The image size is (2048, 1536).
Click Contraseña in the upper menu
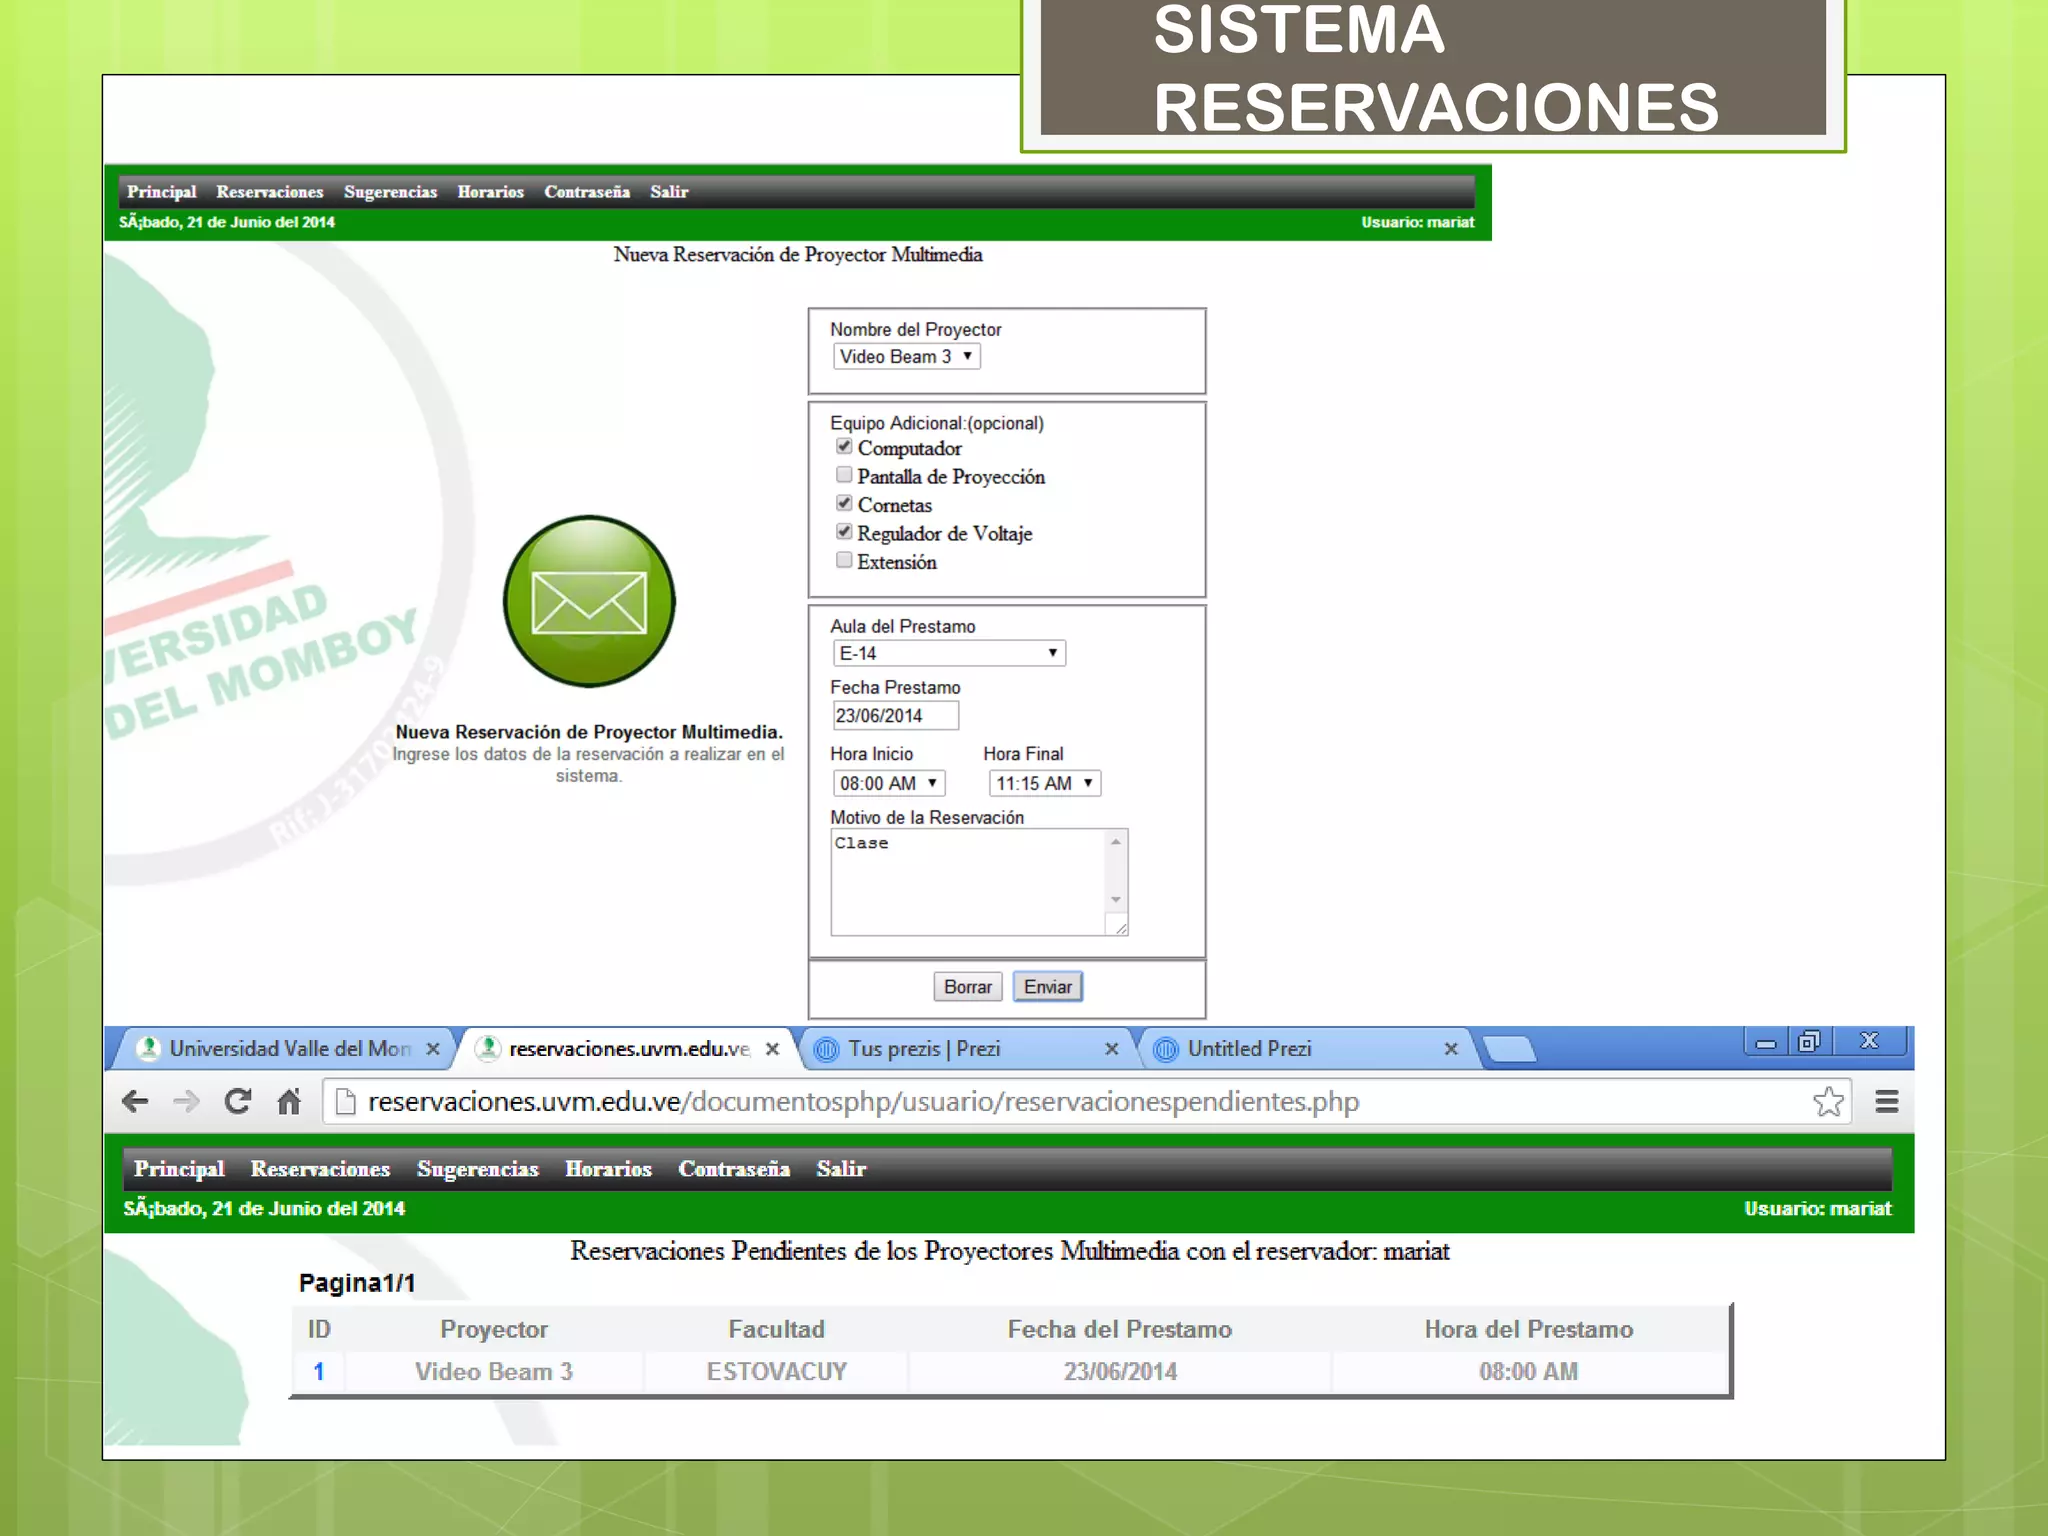tap(587, 192)
